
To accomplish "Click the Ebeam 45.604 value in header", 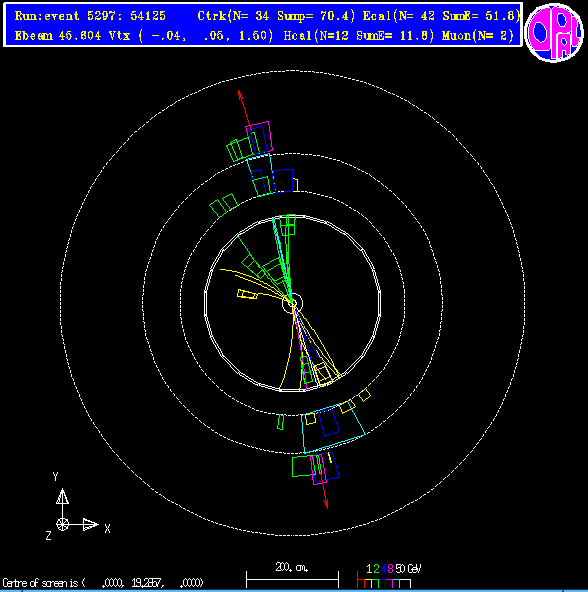I will click(58, 36).
